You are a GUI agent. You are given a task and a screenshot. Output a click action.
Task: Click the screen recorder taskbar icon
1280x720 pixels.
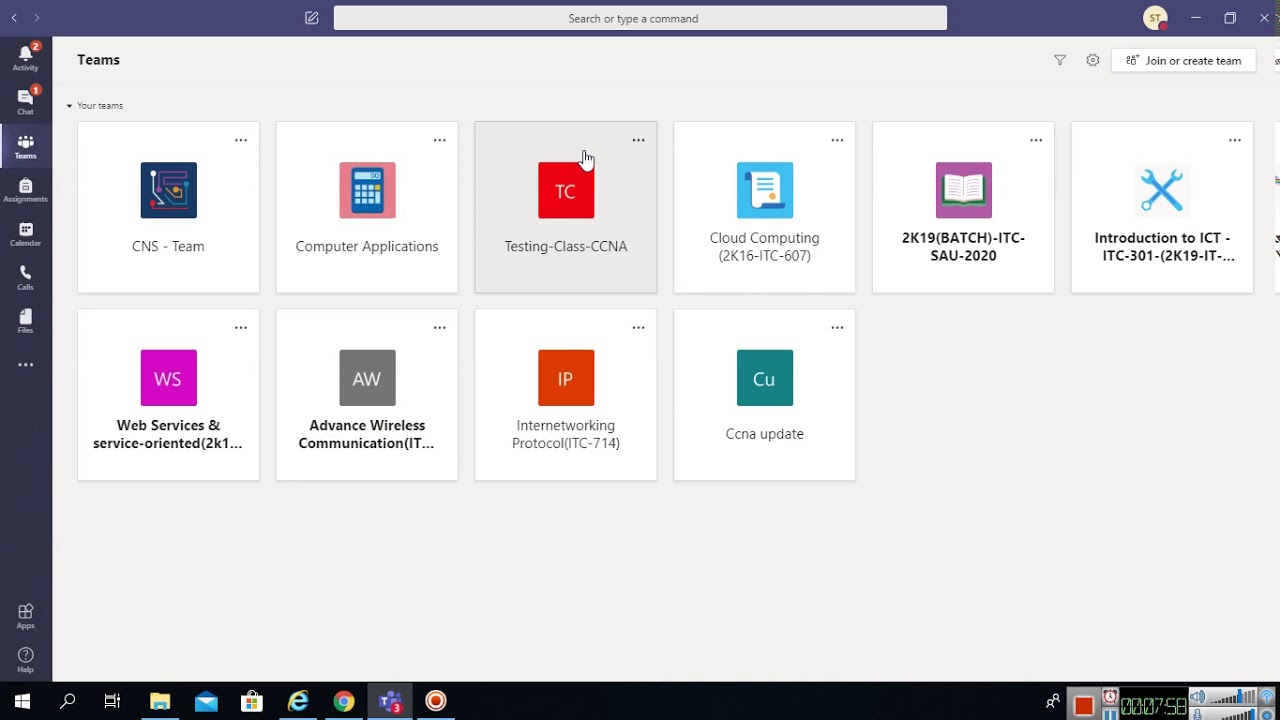pos(436,701)
